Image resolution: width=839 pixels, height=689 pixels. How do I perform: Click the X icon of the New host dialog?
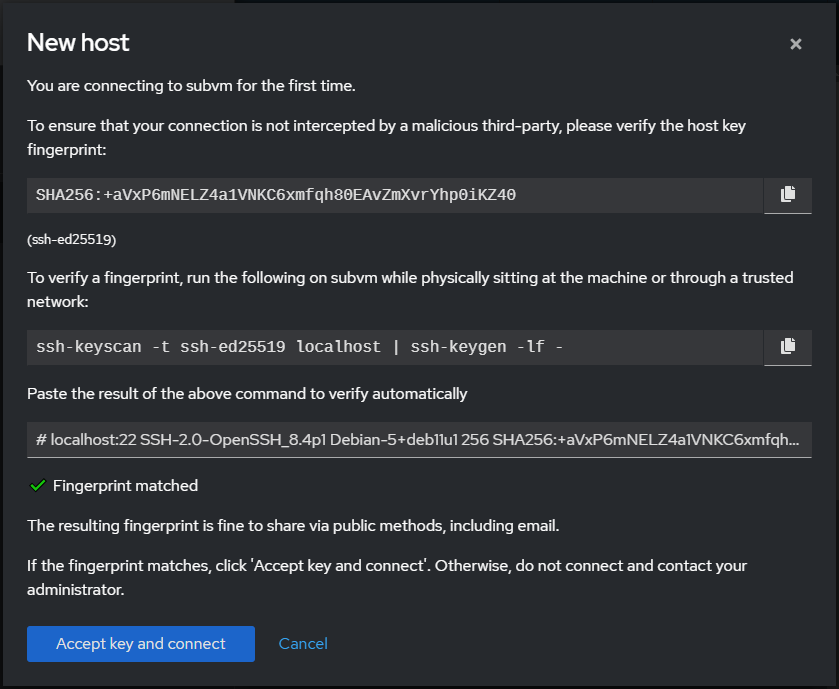coord(795,44)
